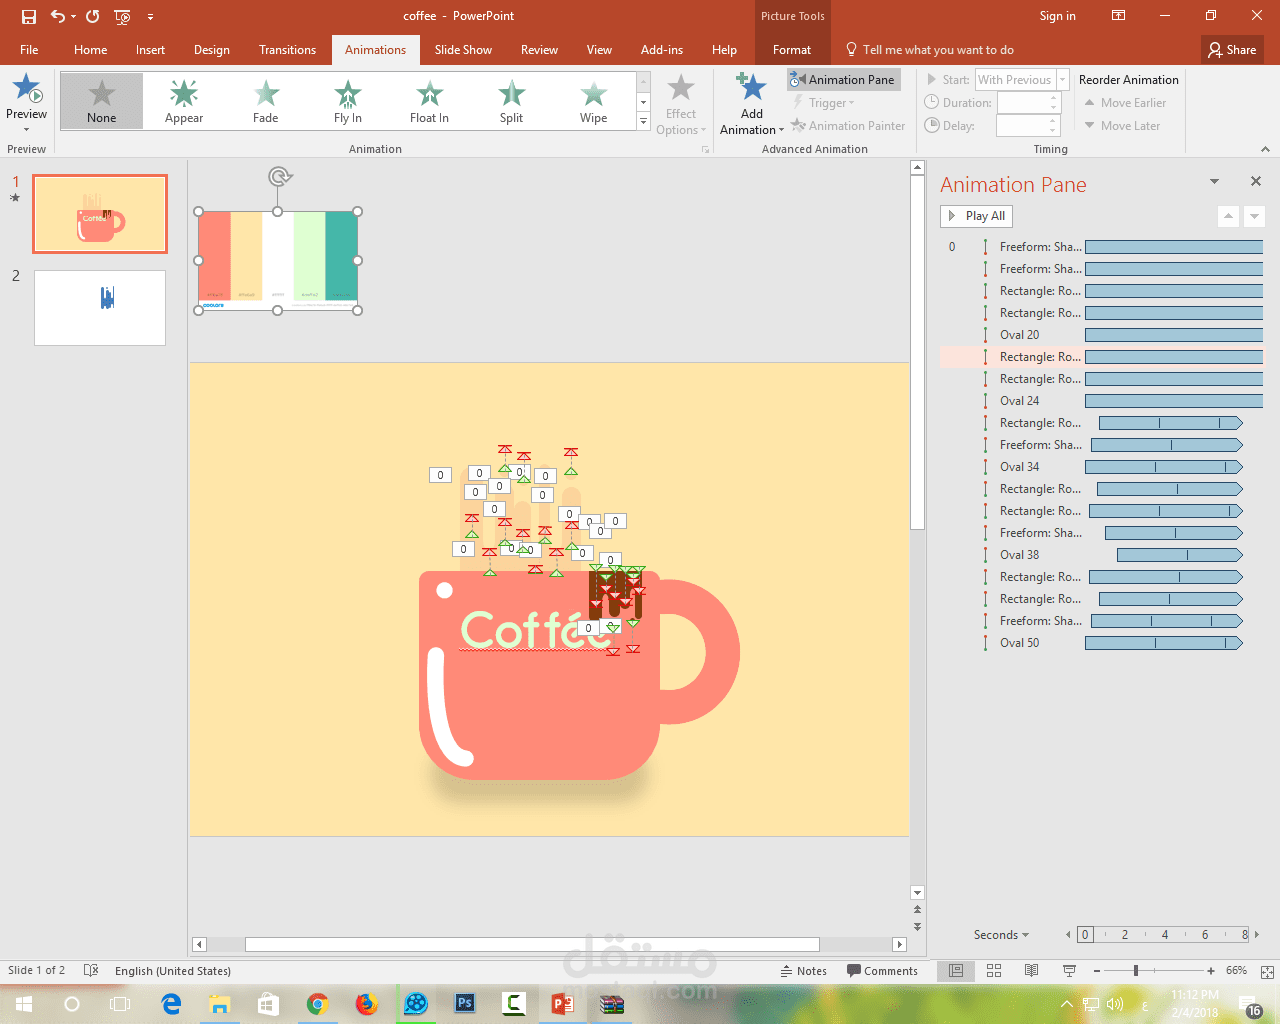
Task: Click the pane's move down reorder arrow
Action: coord(1255,216)
